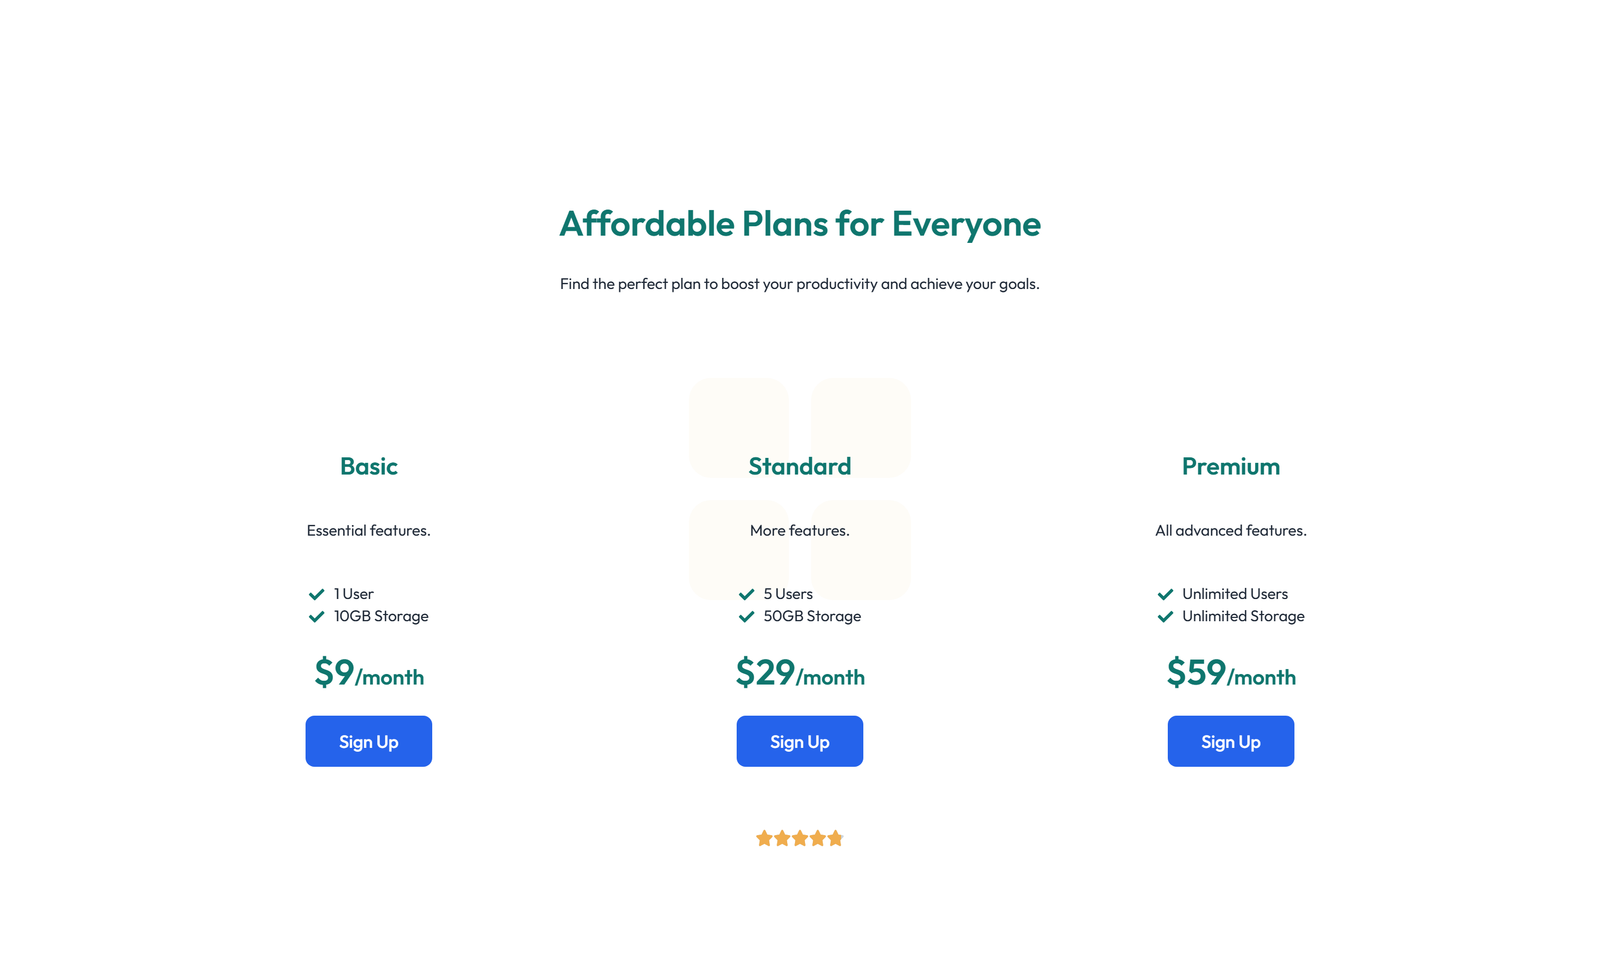This screenshot has height=978, width=1600.
Task: Click the "$29/month" price label
Action: [800, 675]
